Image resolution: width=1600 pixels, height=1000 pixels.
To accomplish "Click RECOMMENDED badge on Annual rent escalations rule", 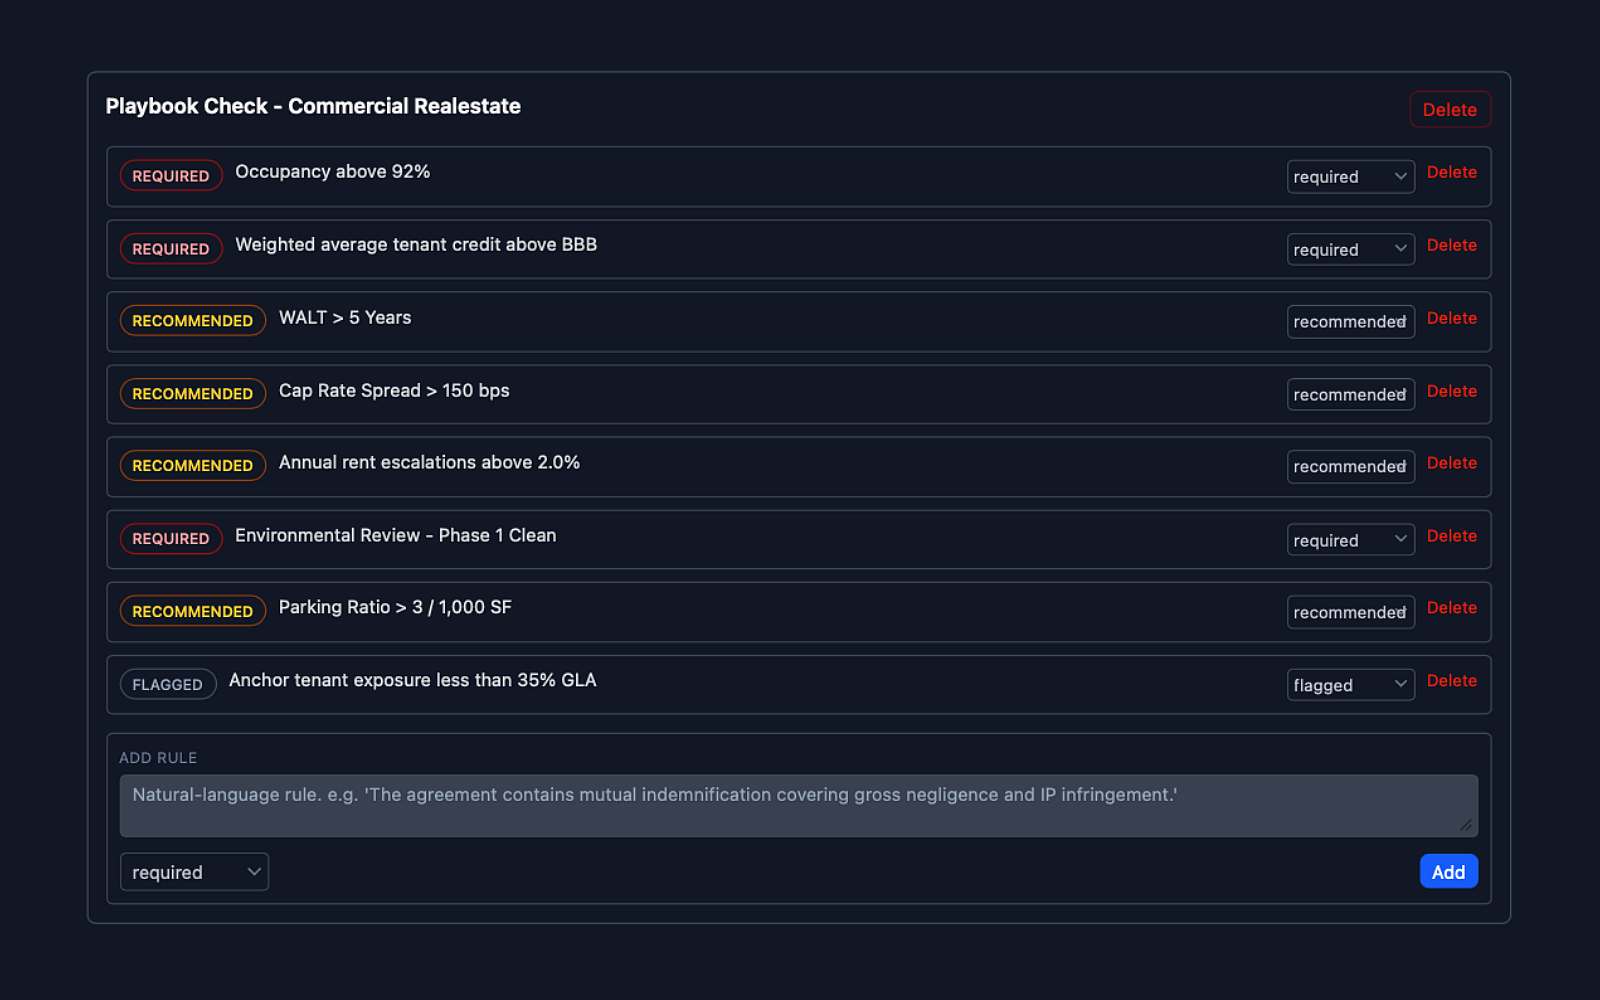I will click(193, 466).
